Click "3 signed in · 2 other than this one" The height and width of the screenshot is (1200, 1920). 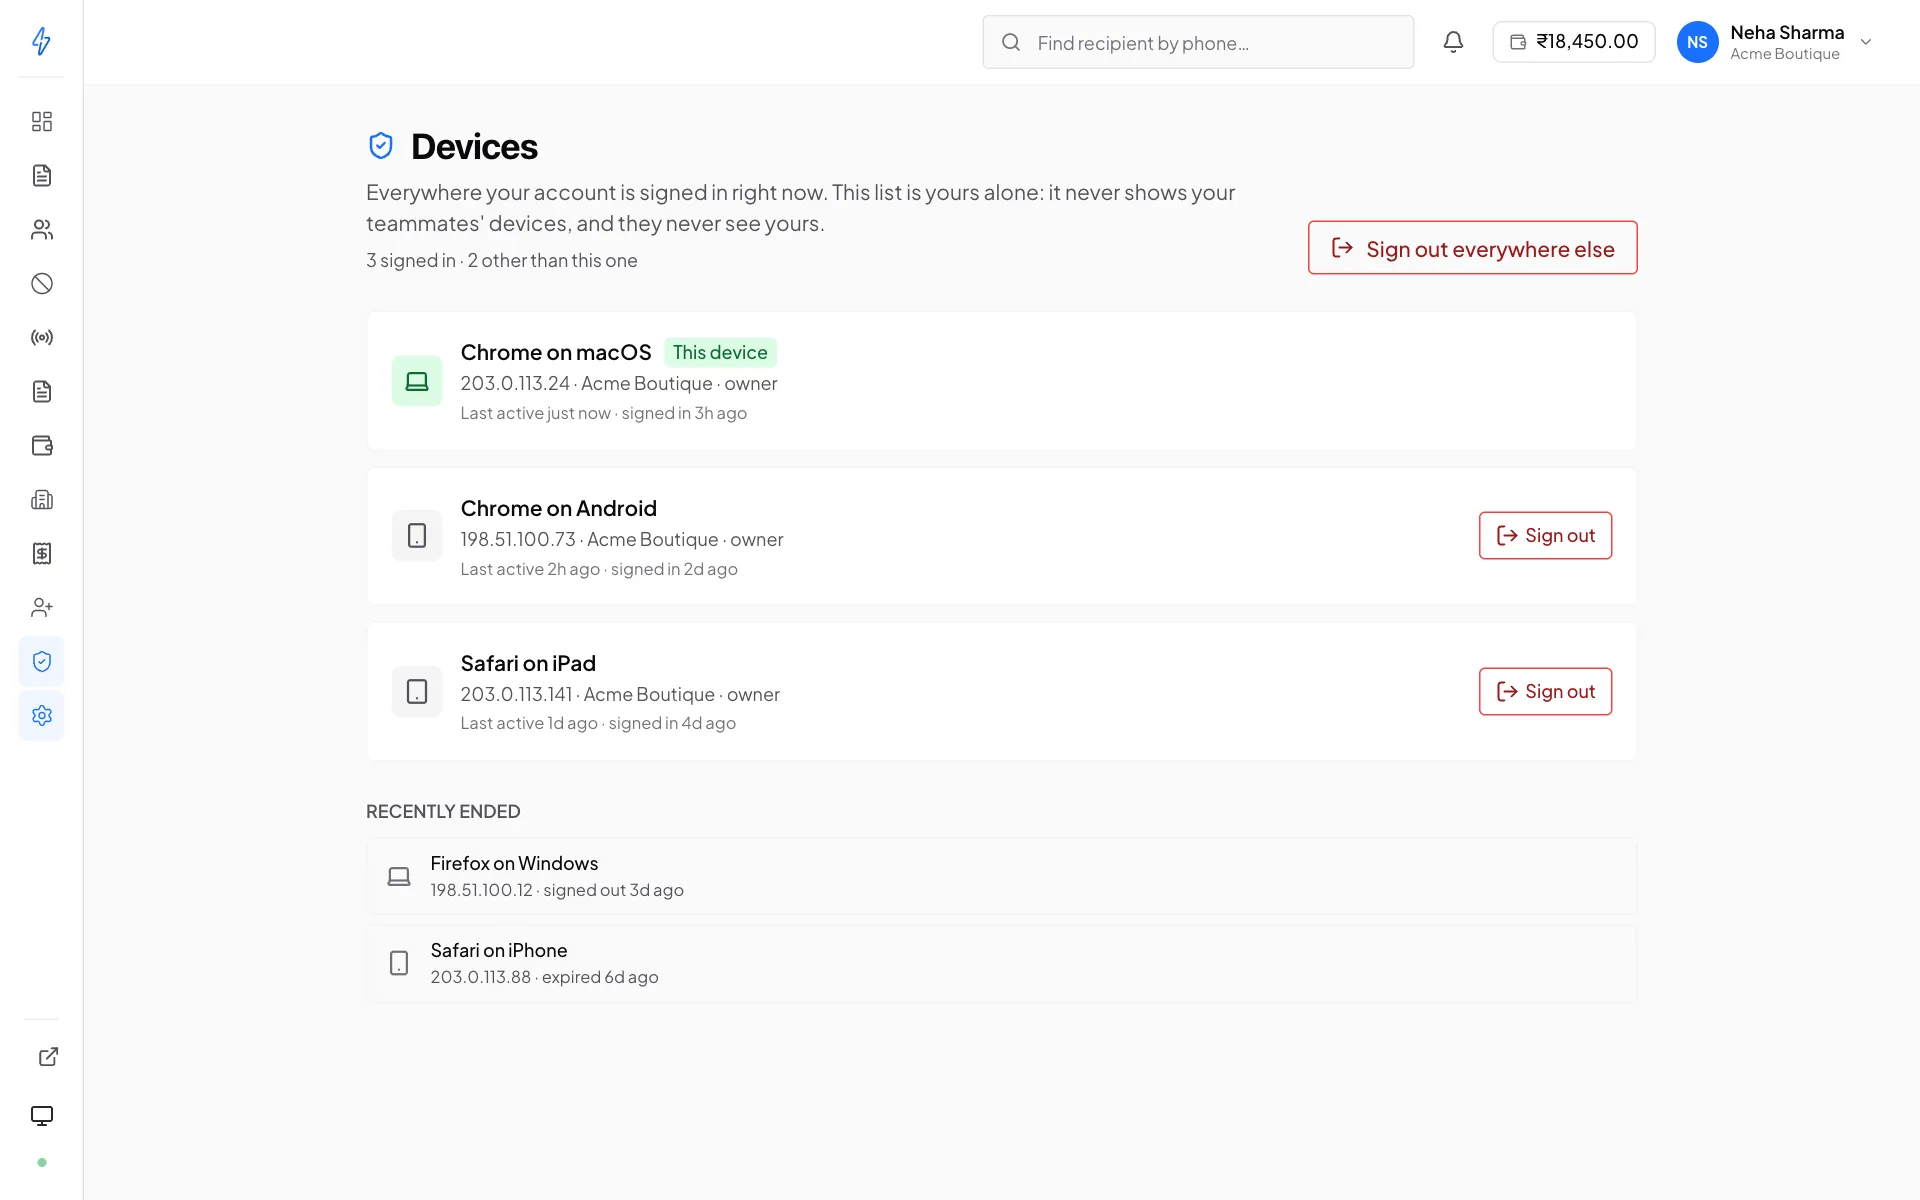pos(502,261)
